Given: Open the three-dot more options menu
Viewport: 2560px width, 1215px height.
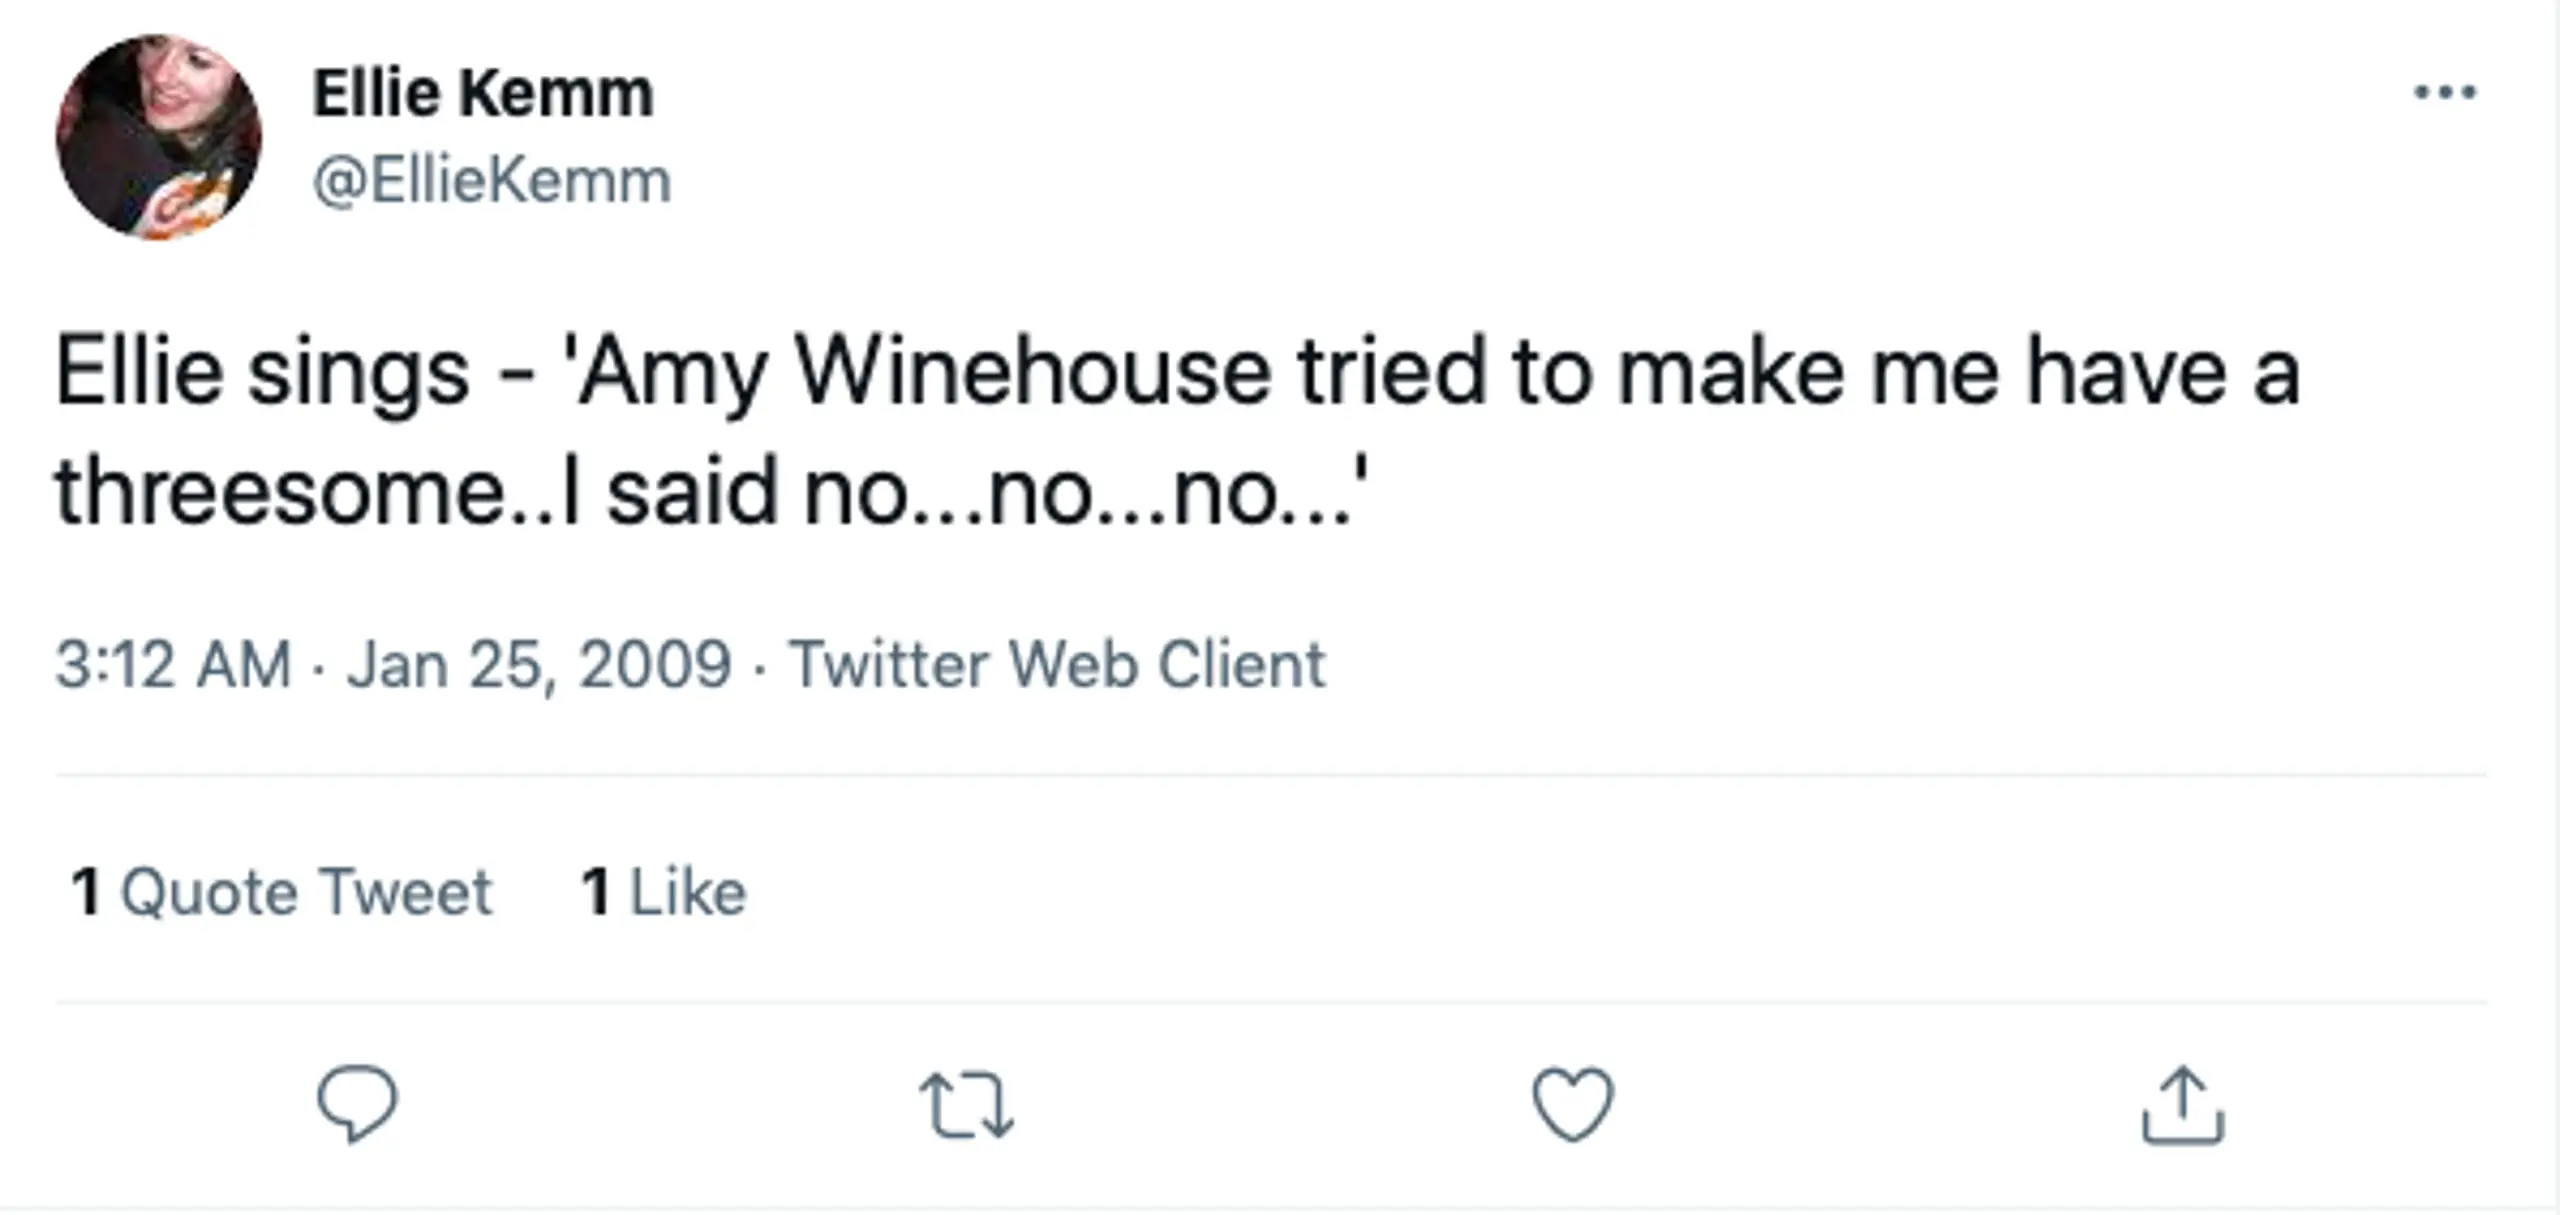Looking at the screenshot, I should click(2444, 93).
